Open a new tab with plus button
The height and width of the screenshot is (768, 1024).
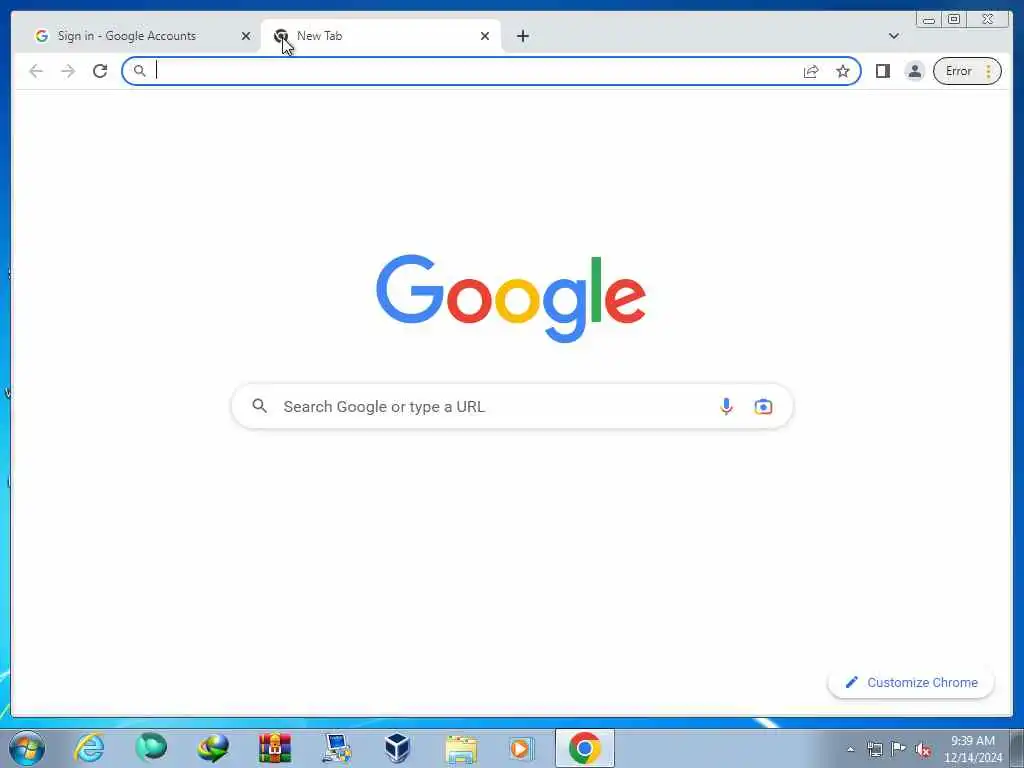point(522,37)
